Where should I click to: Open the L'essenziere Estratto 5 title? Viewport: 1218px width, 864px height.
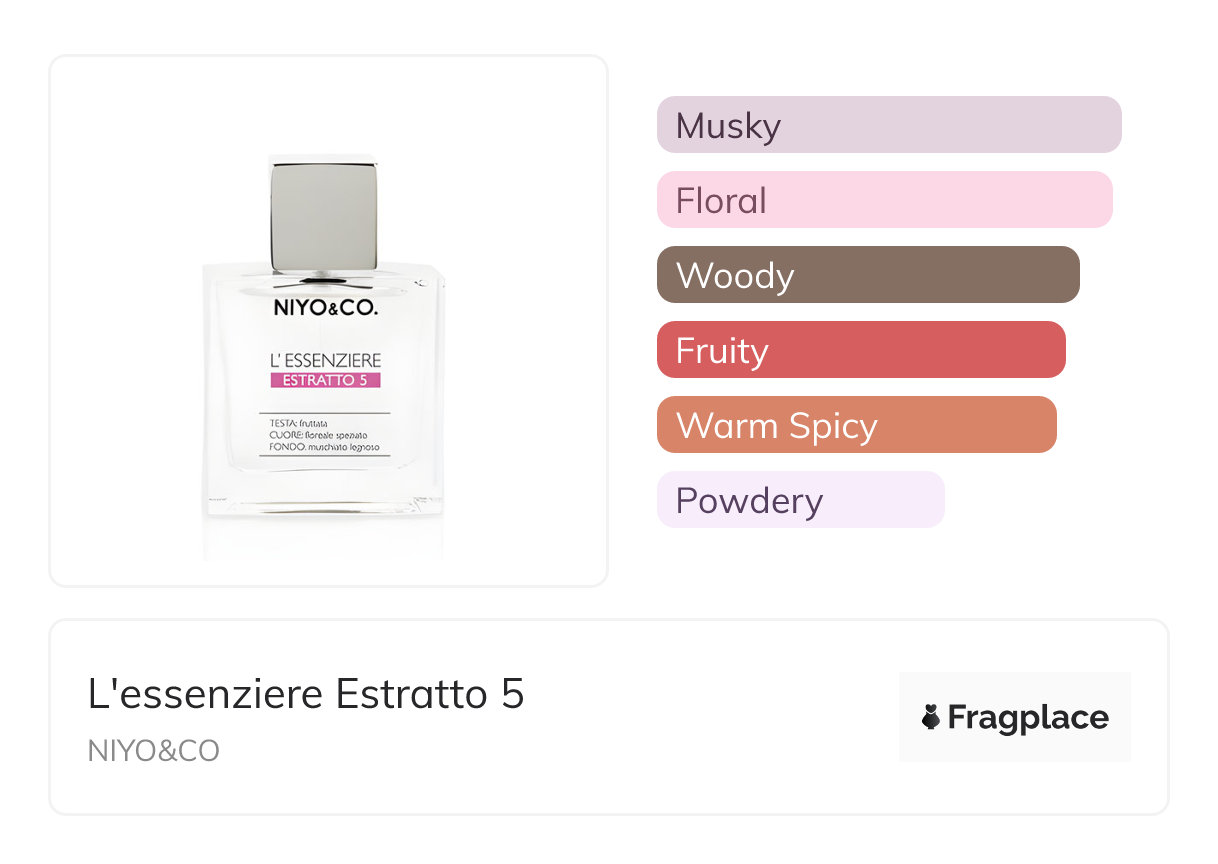coord(306,694)
